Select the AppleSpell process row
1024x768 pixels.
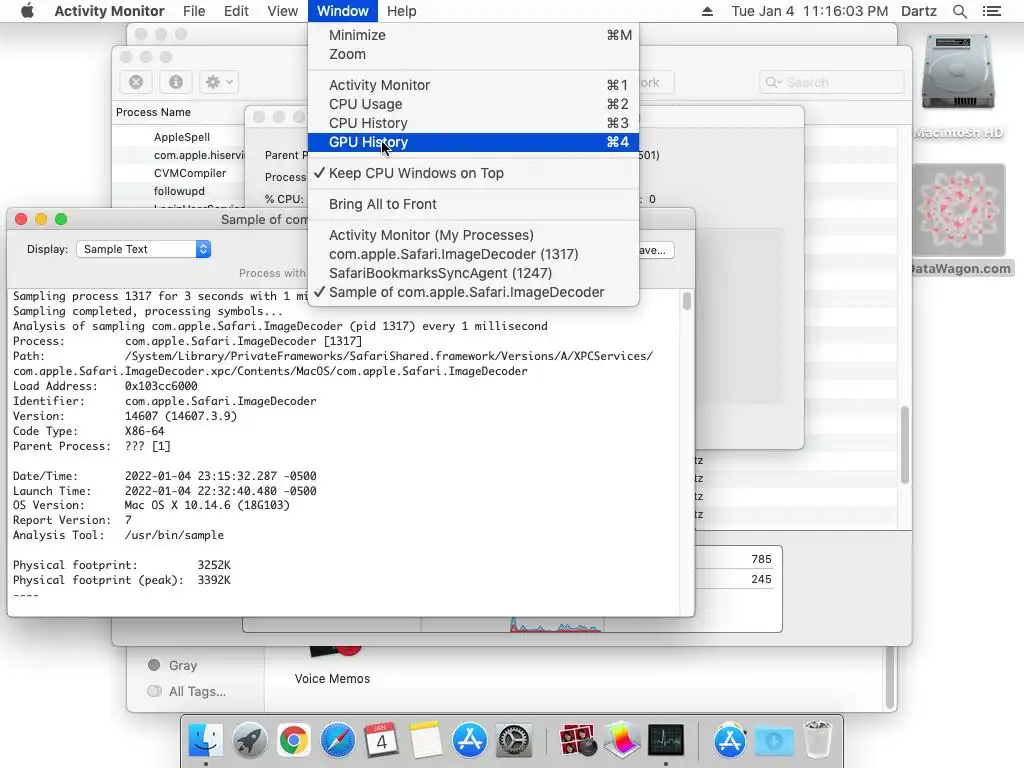pos(180,137)
